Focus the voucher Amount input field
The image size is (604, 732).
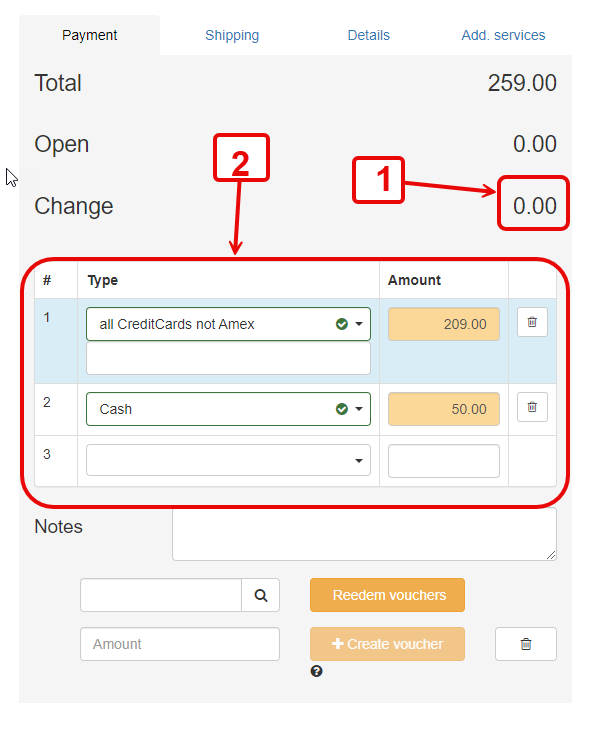[x=180, y=644]
